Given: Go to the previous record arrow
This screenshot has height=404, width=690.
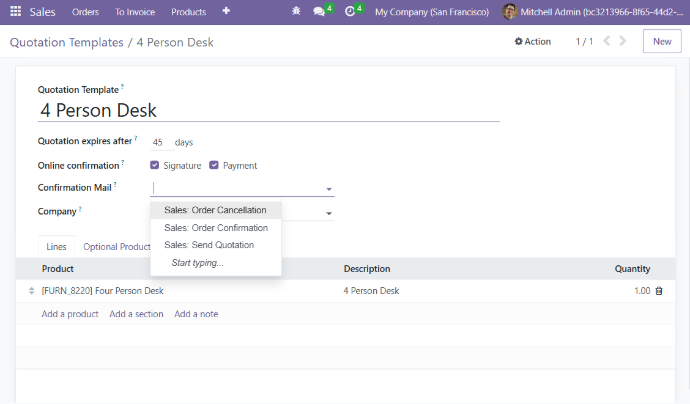Looking at the screenshot, I should [x=605, y=42].
